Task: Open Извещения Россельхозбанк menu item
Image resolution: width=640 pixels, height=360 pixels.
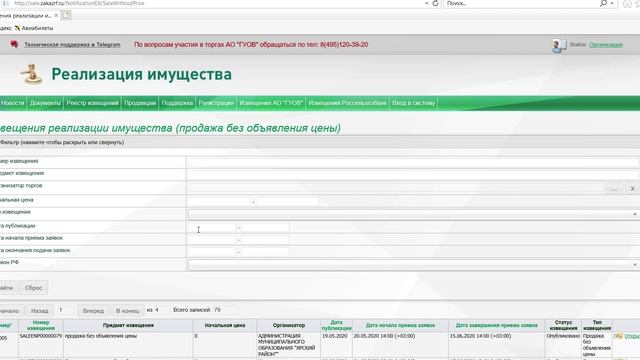Action: (347, 103)
